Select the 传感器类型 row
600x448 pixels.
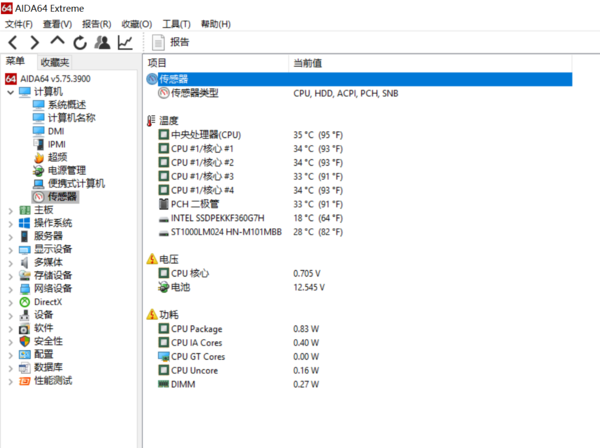359,93
